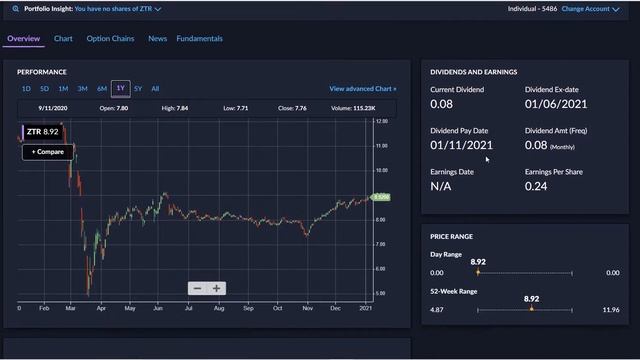Open the Option Chains tab
Viewport: 640px width, 360px height.
tap(110, 39)
